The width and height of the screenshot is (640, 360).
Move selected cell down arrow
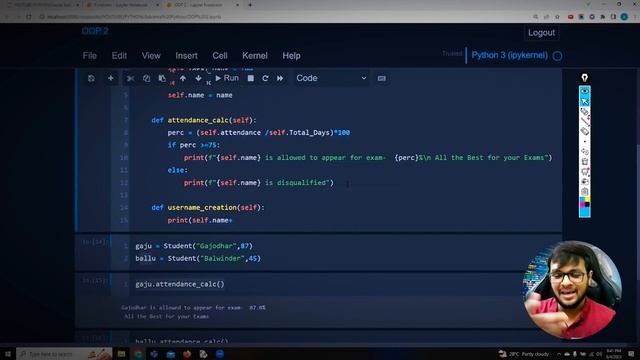point(198,78)
